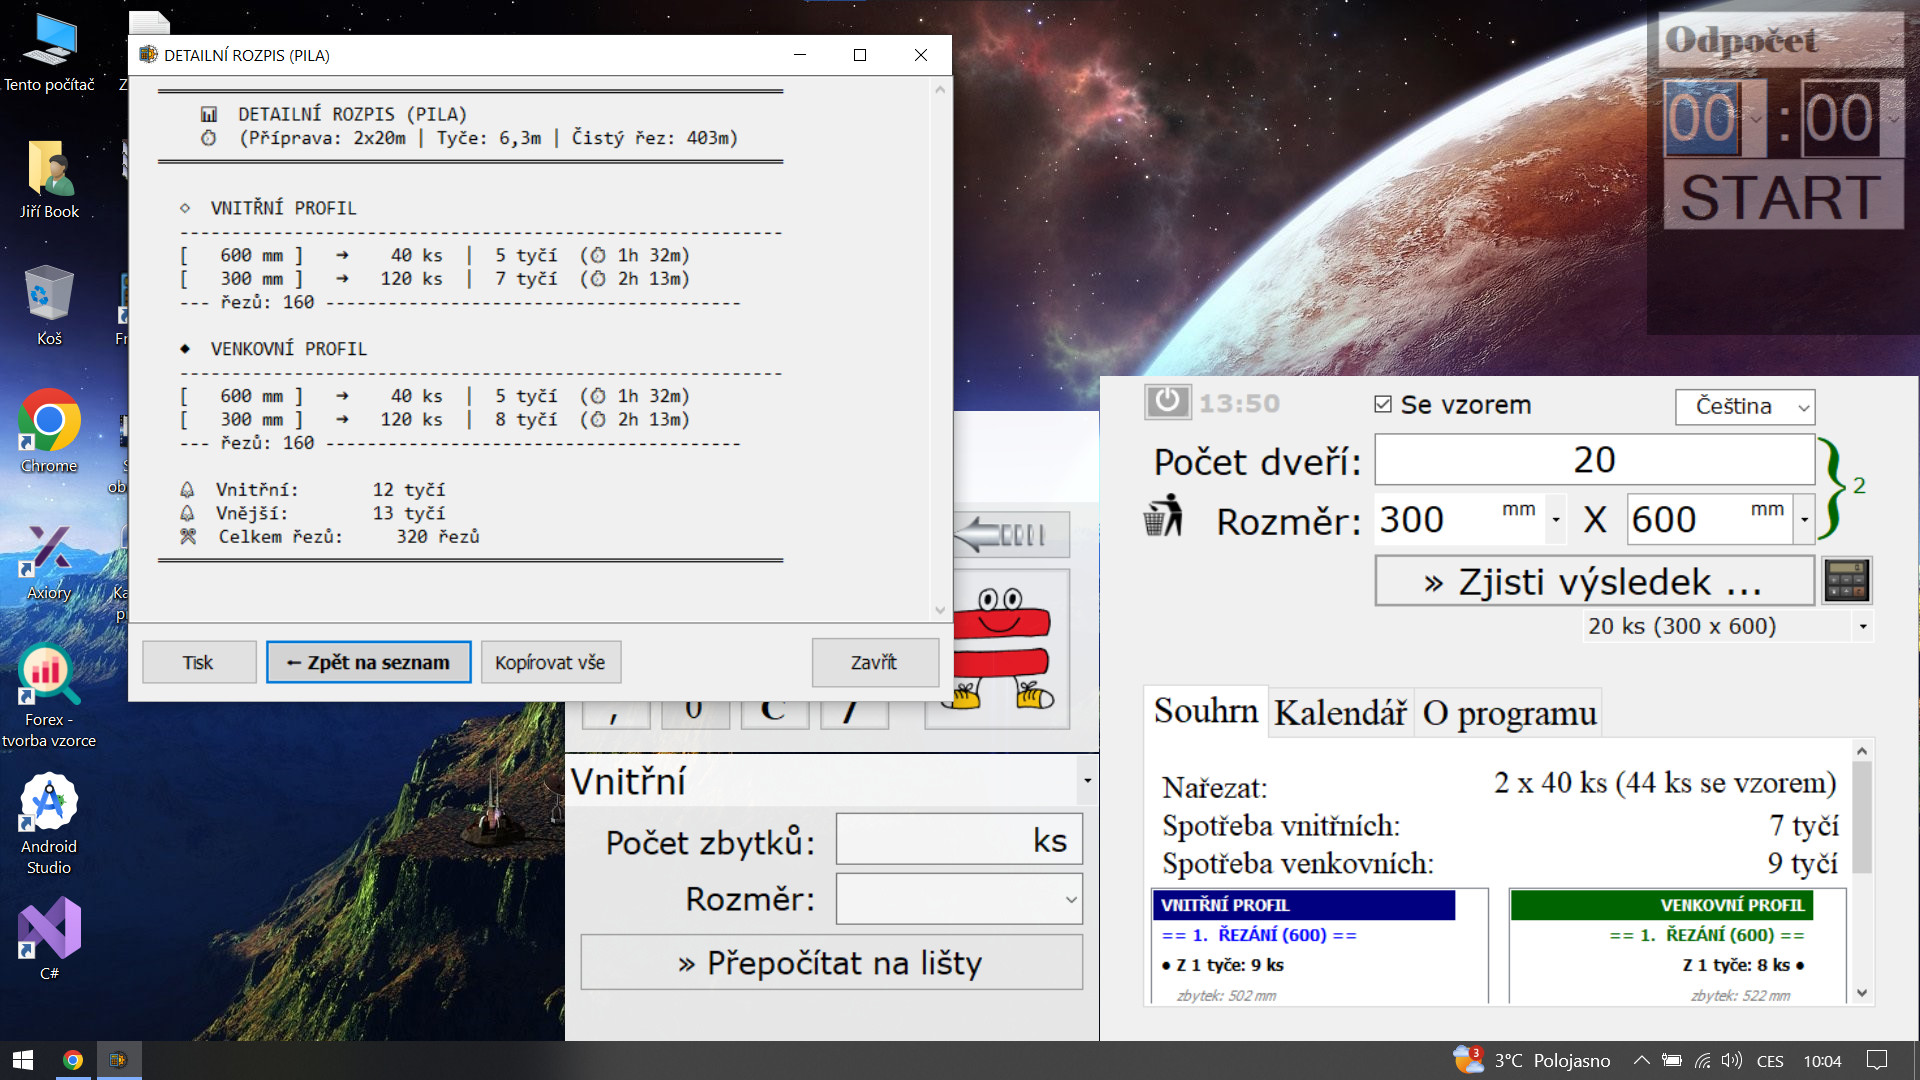Open the Vnitřní profile dropdown arrow
The height and width of the screenshot is (1080, 1920).
tap(1087, 781)
